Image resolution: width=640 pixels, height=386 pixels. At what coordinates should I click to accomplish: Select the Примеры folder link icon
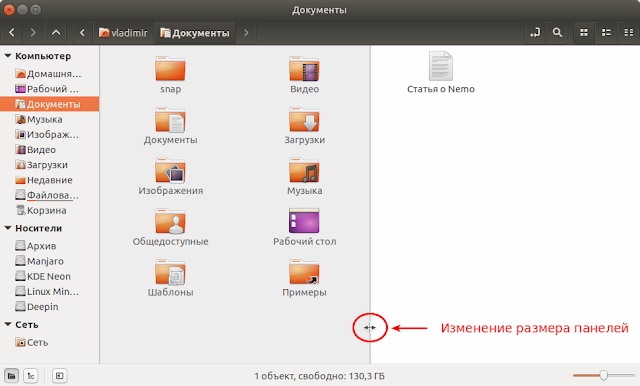(x=304, y=273)
